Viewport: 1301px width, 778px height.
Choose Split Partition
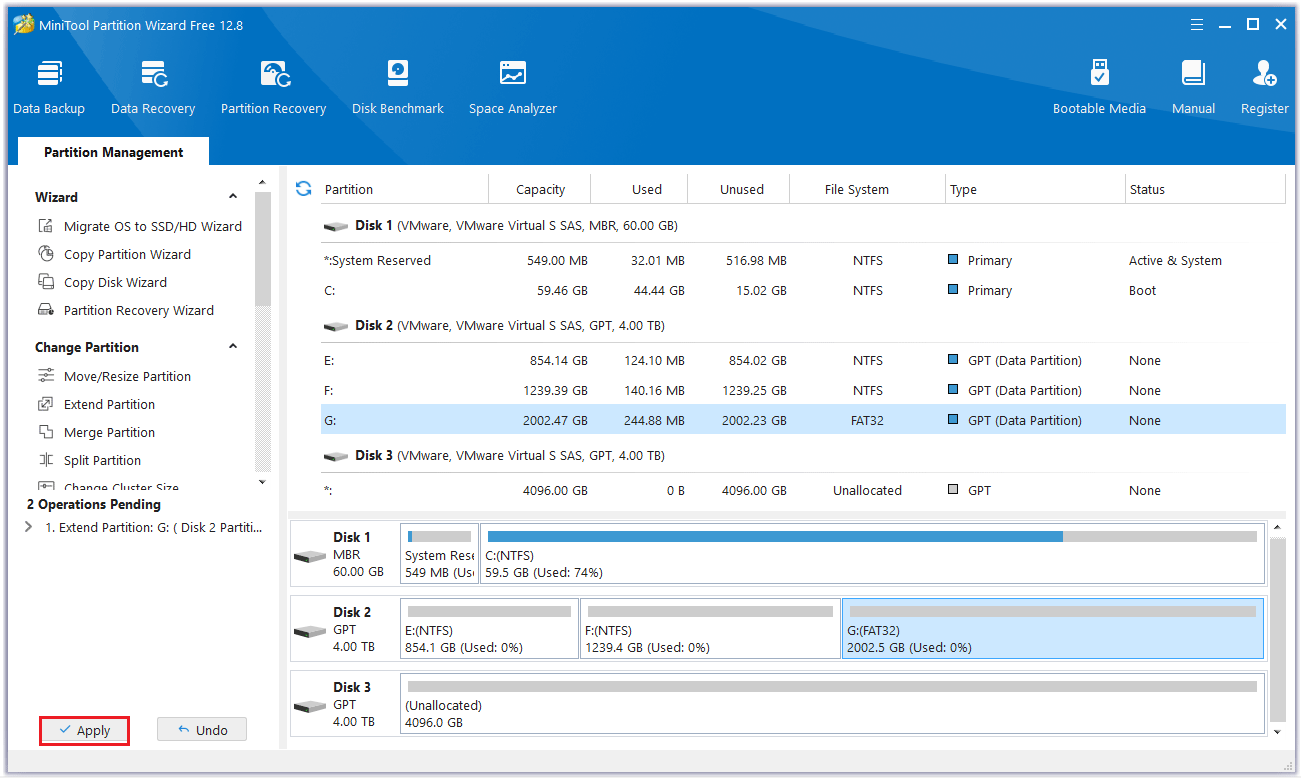(90, 460)
